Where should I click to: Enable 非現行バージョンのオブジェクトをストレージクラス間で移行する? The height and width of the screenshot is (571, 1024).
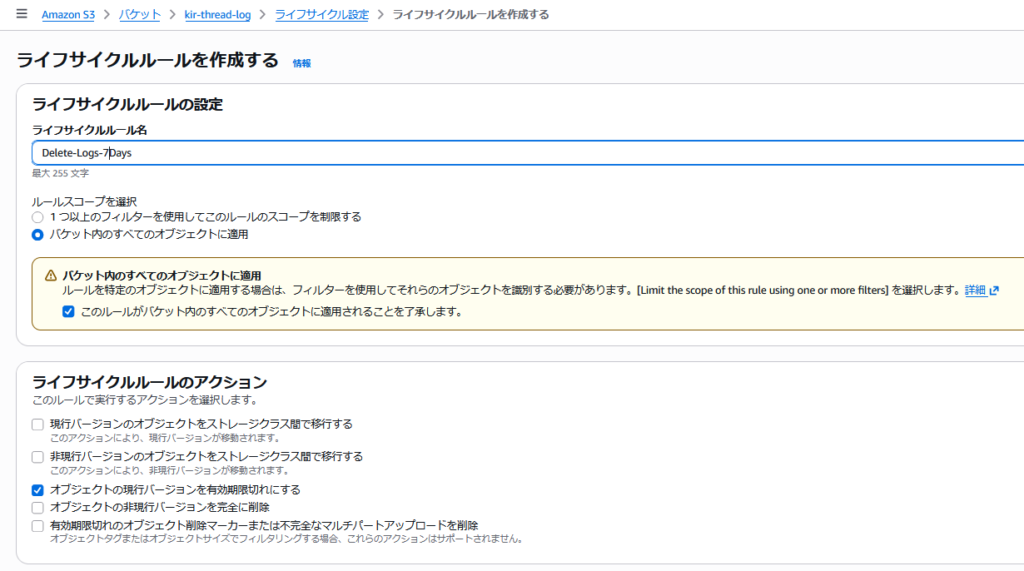tap(38, 457)
